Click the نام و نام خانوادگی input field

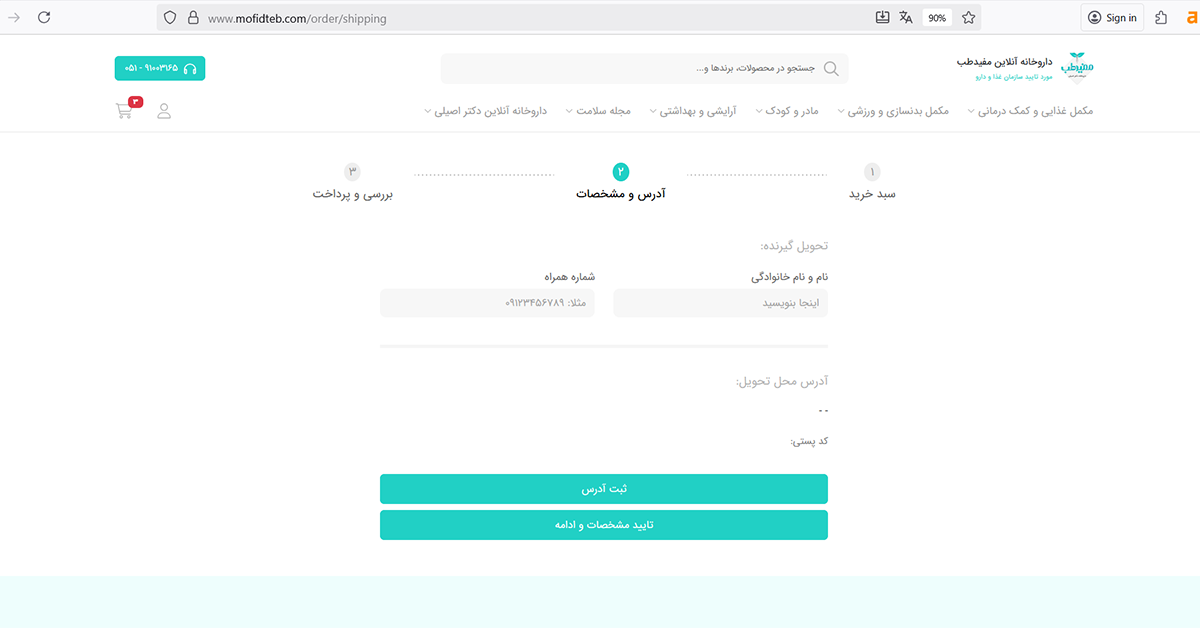[720, 303]
